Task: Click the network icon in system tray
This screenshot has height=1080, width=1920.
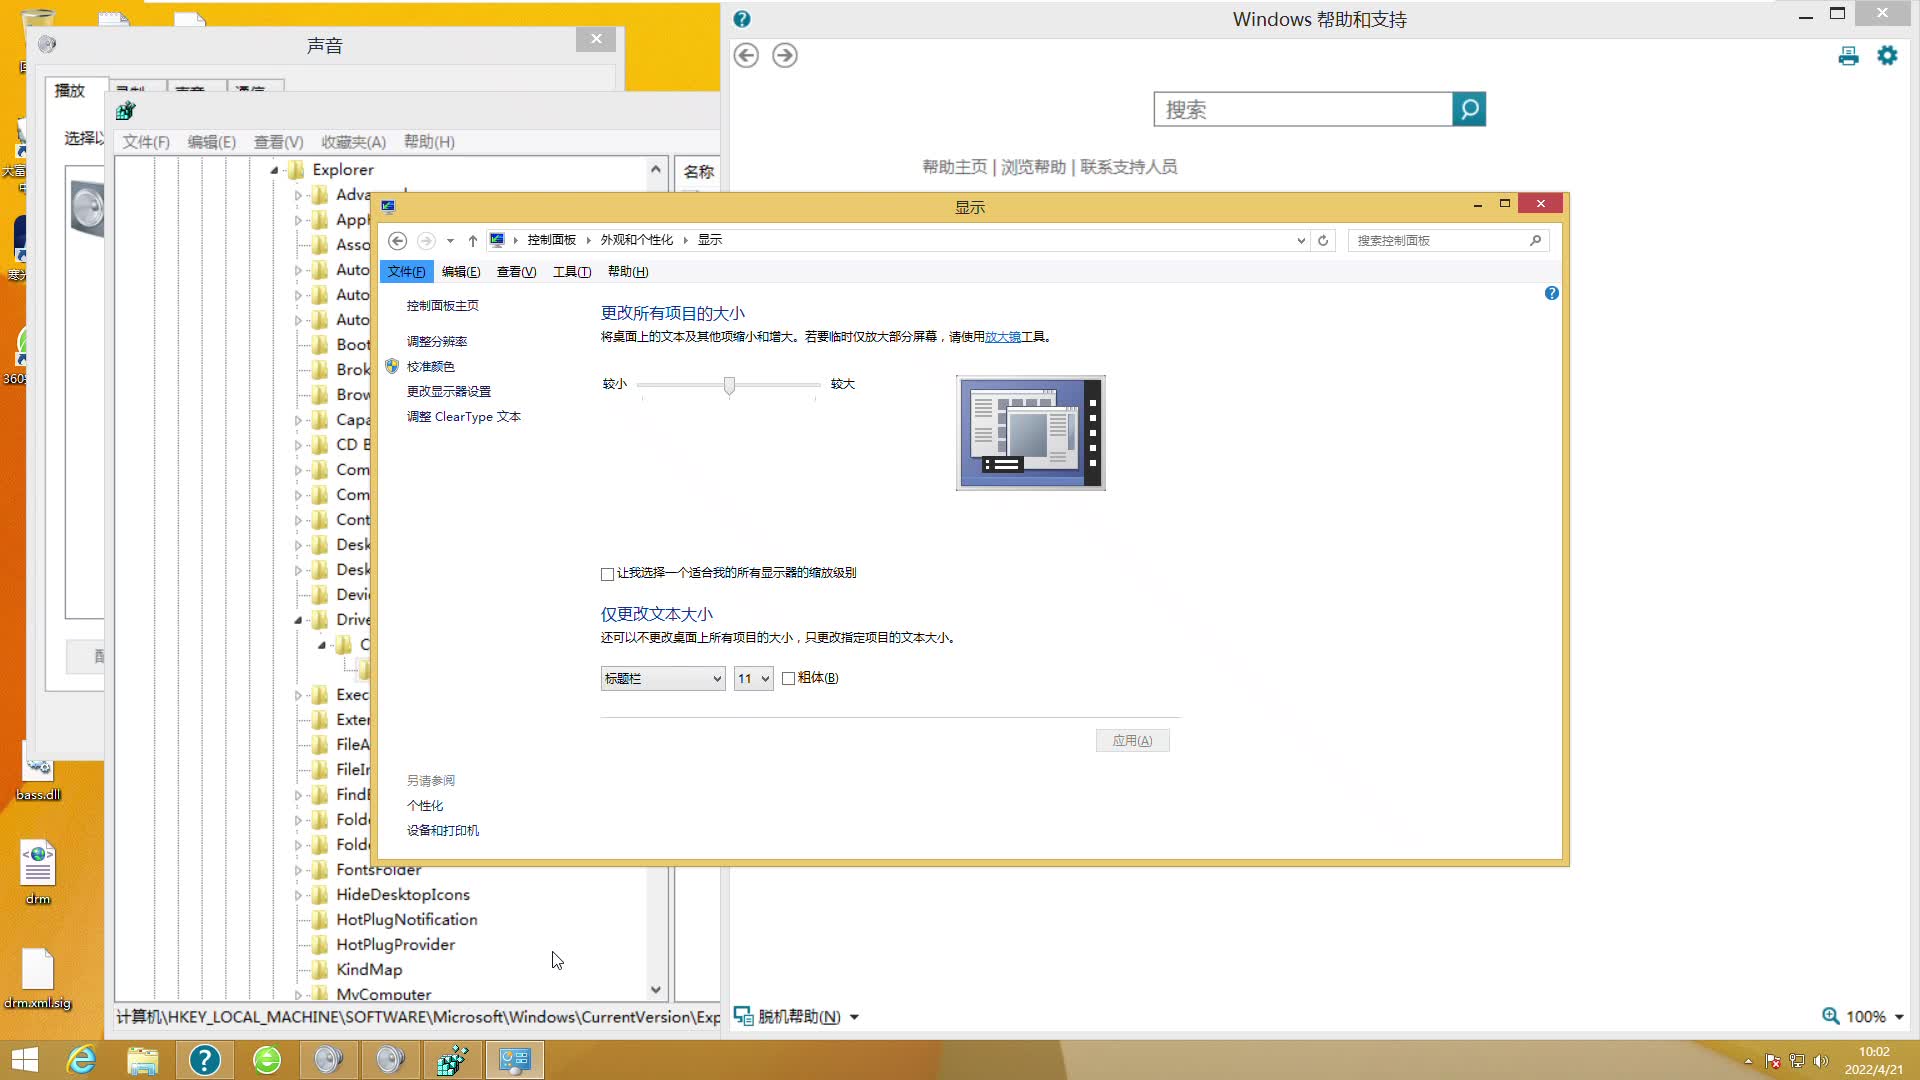Action: 1797,1061
